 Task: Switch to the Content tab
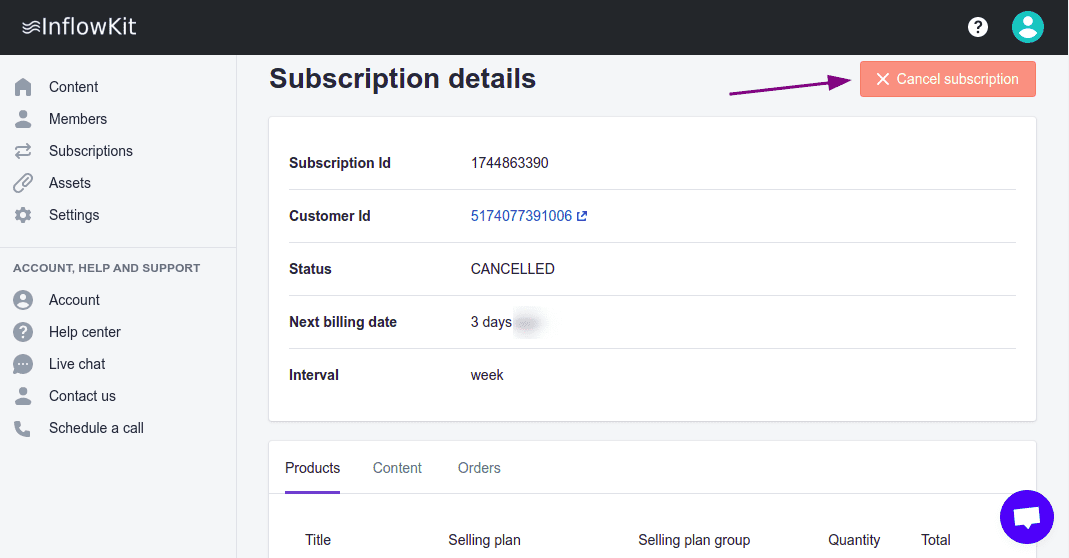397,468
